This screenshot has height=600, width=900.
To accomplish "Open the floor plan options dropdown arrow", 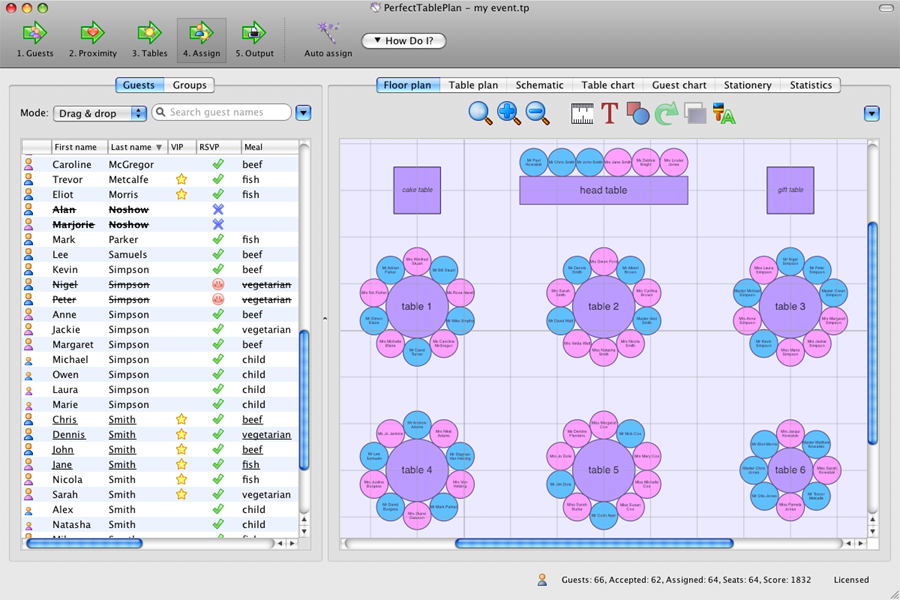I will [871, 114].
